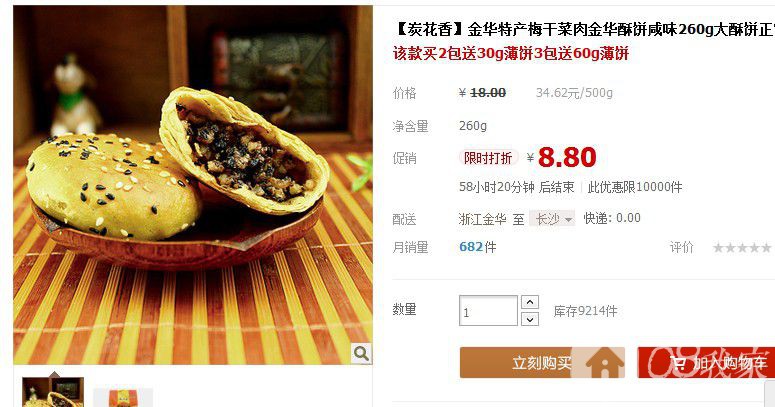Click into the quantity input field
This screenshot has width=775, height=407.
[x=488, y=311]
